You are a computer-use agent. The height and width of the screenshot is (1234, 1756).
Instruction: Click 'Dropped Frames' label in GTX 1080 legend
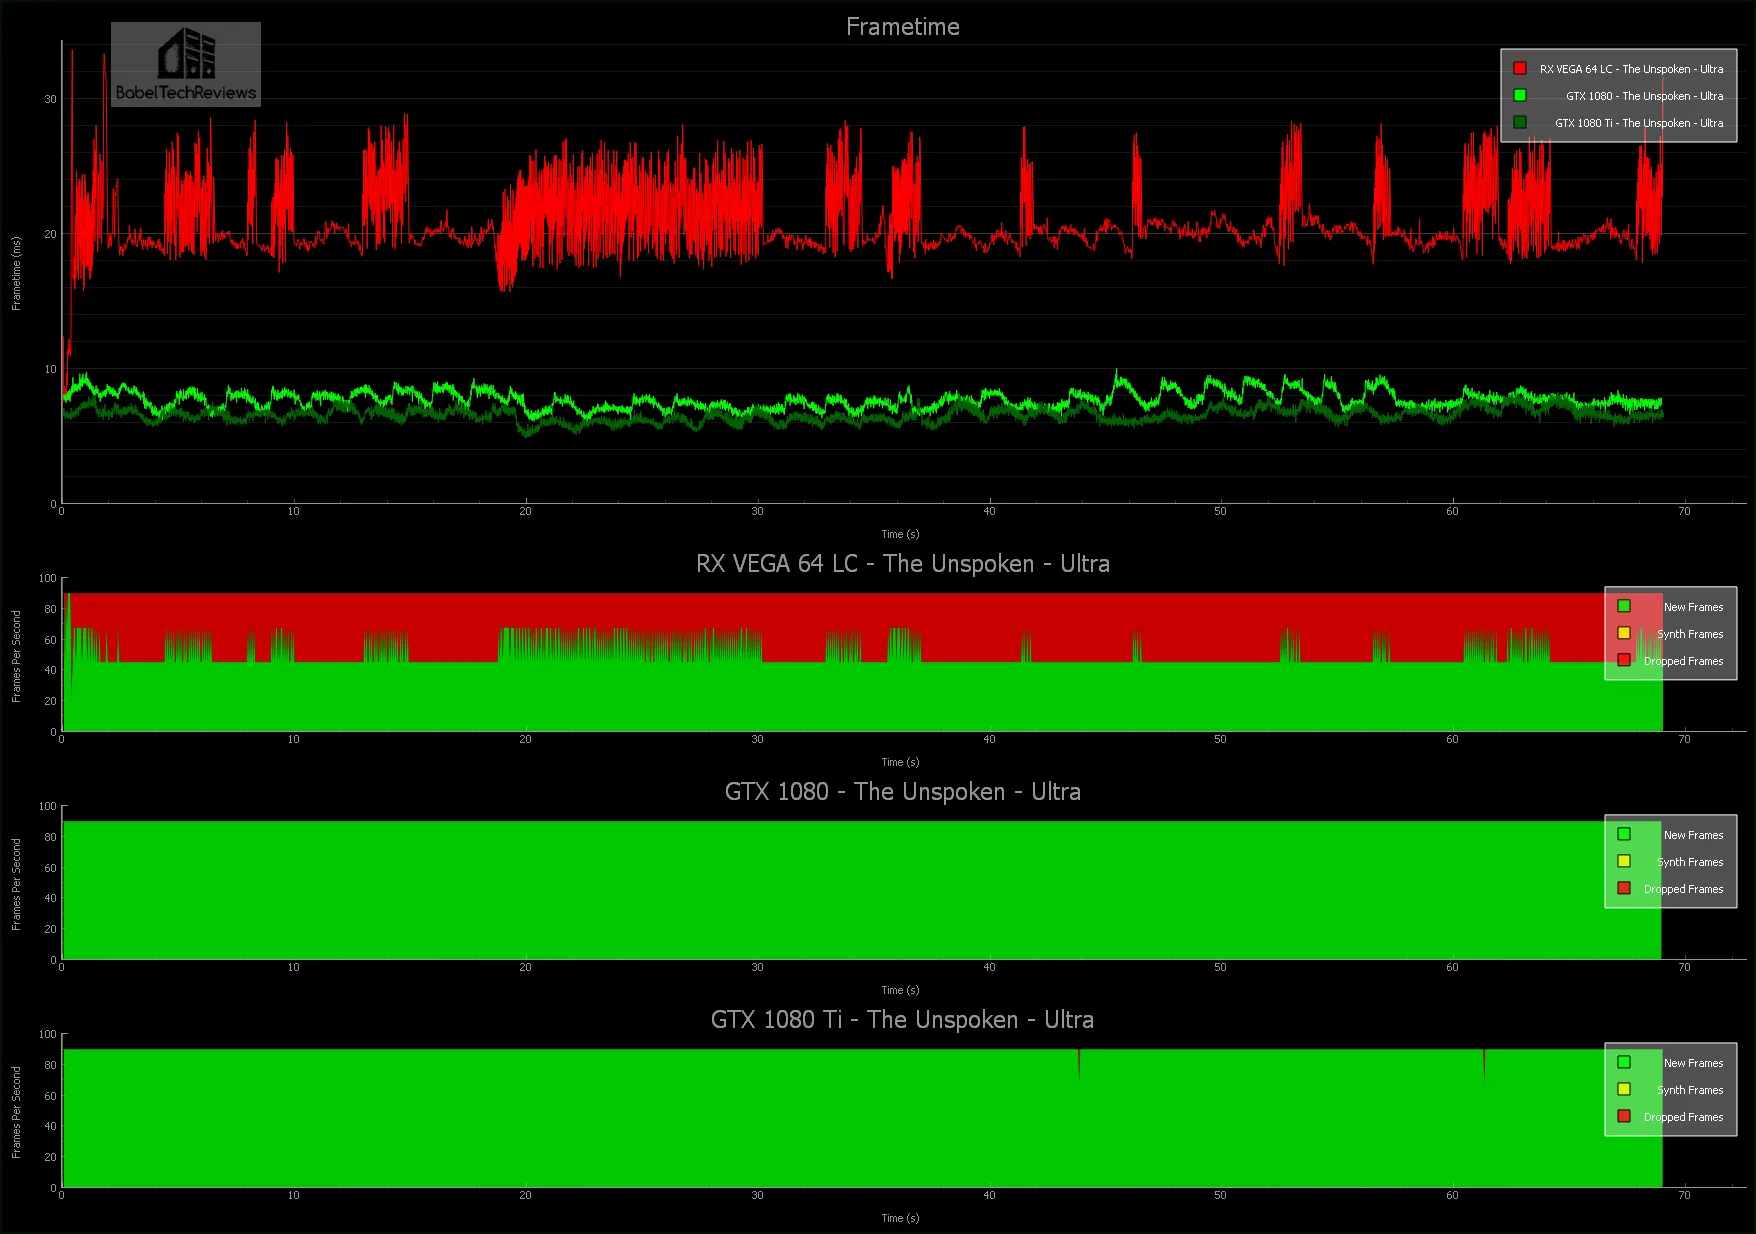[x=1683, y=889]
